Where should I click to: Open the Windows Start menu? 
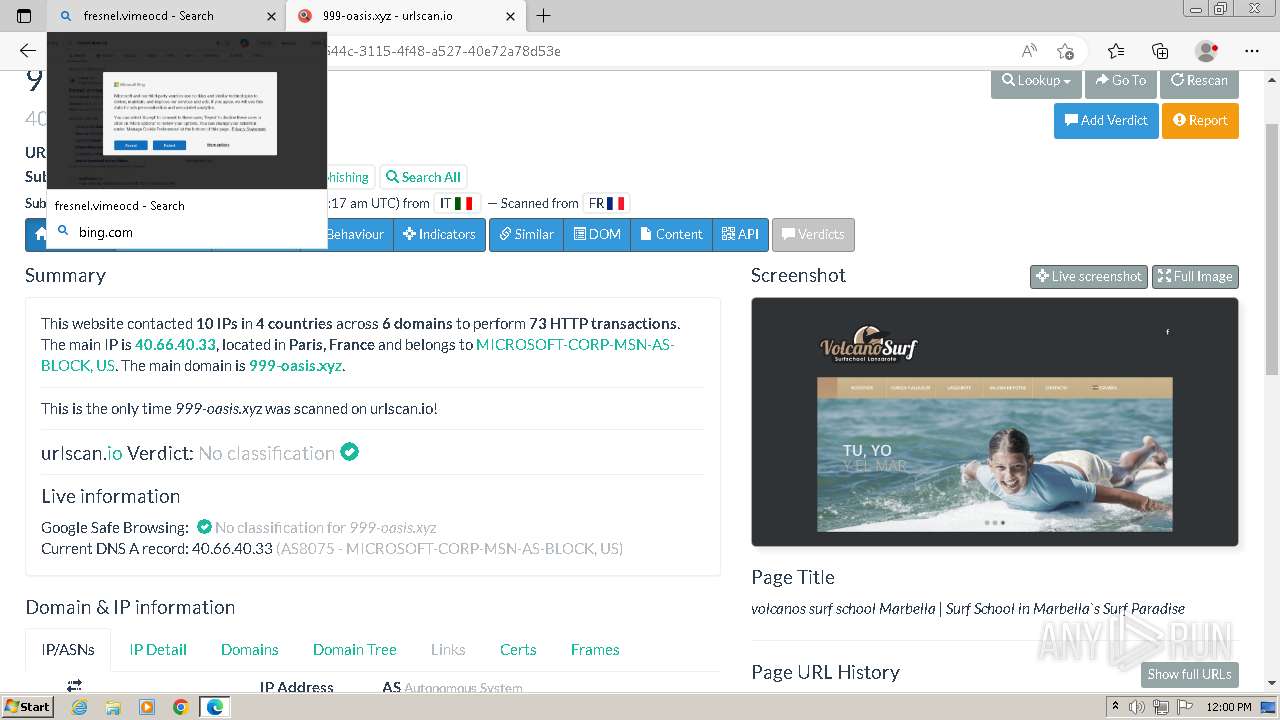click(x=27, y=706)
